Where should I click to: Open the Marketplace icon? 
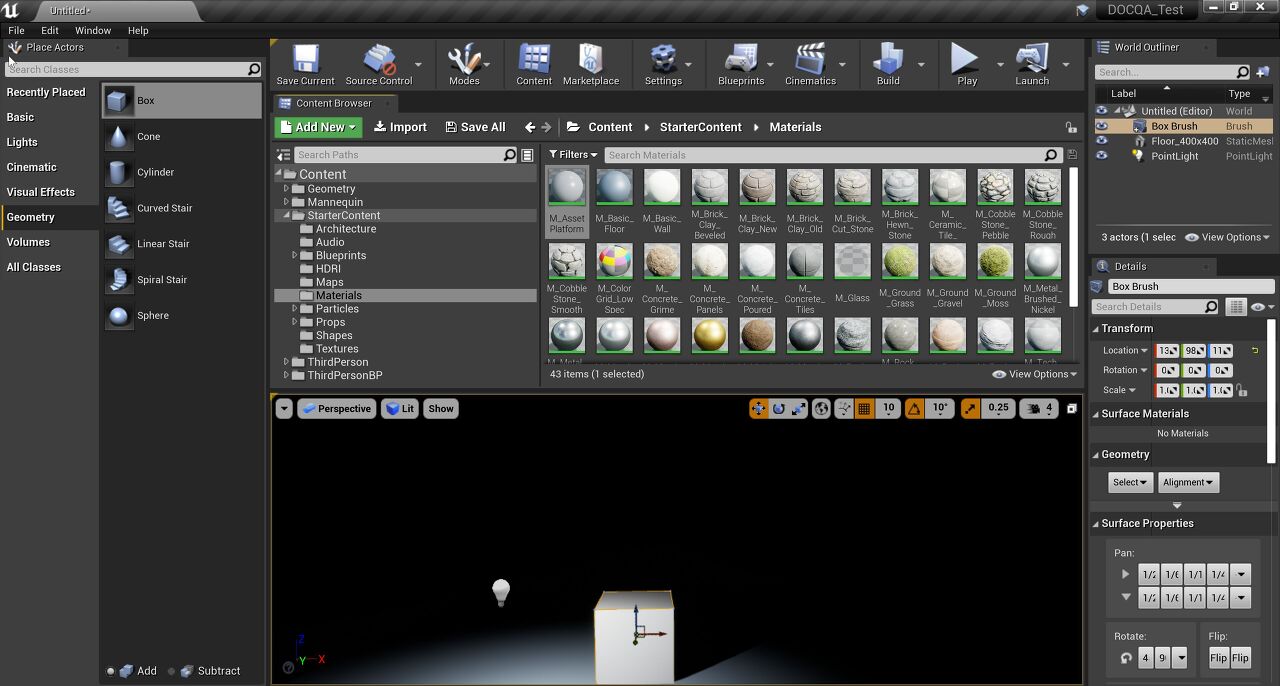(x=591, y=65)
